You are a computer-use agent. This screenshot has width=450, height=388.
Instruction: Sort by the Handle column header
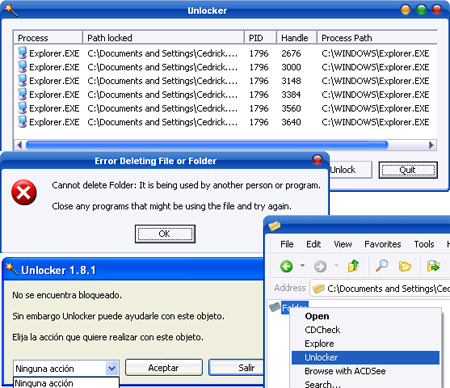coord(297,38)
